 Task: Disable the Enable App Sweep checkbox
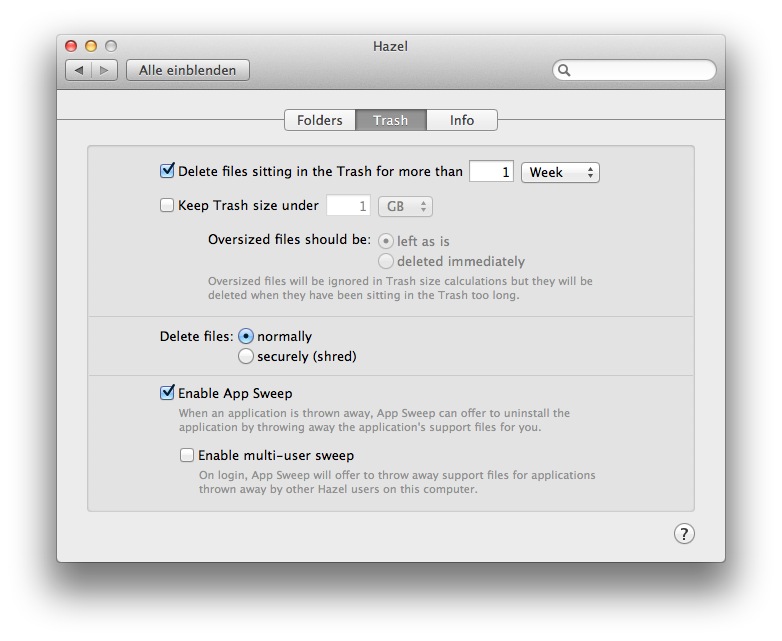[167, 393]
